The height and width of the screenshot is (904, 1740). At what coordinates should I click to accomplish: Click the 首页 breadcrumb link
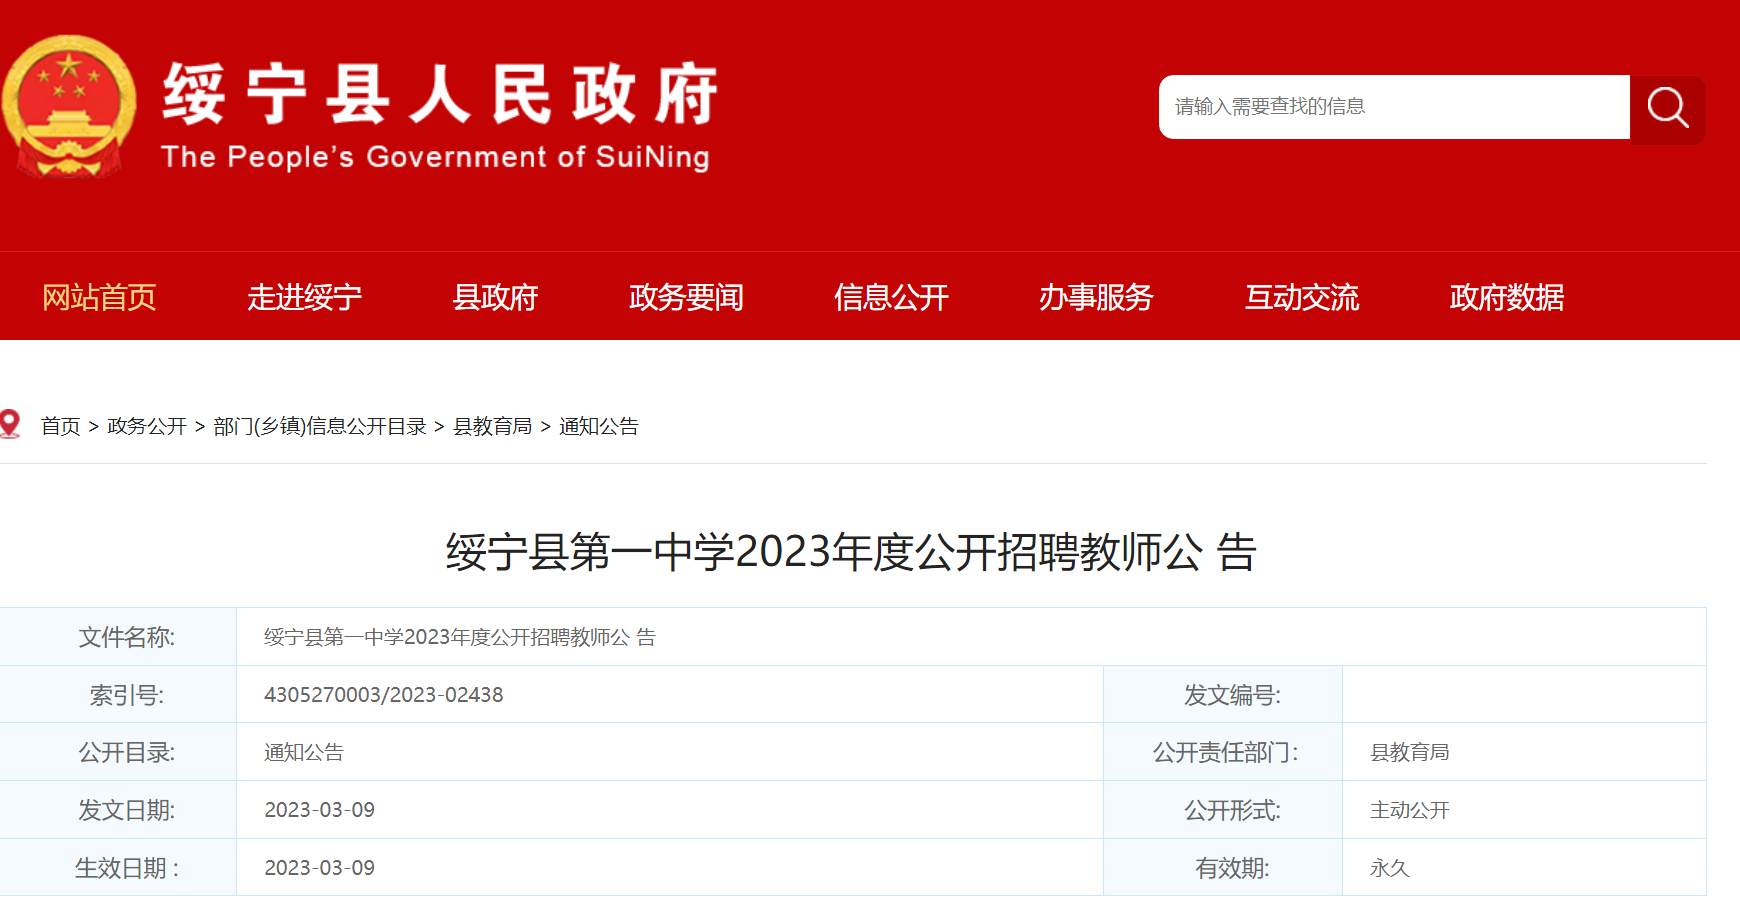pos(60,426)
